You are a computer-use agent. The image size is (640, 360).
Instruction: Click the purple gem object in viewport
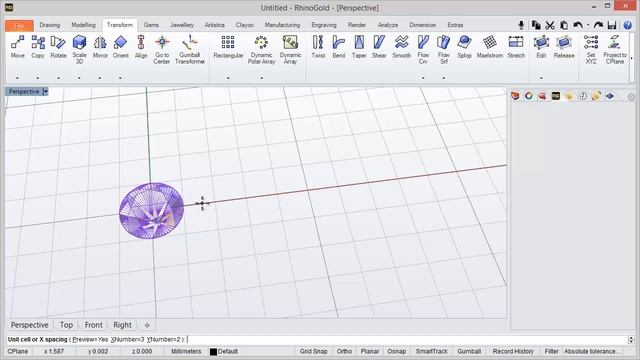point(151,211)
